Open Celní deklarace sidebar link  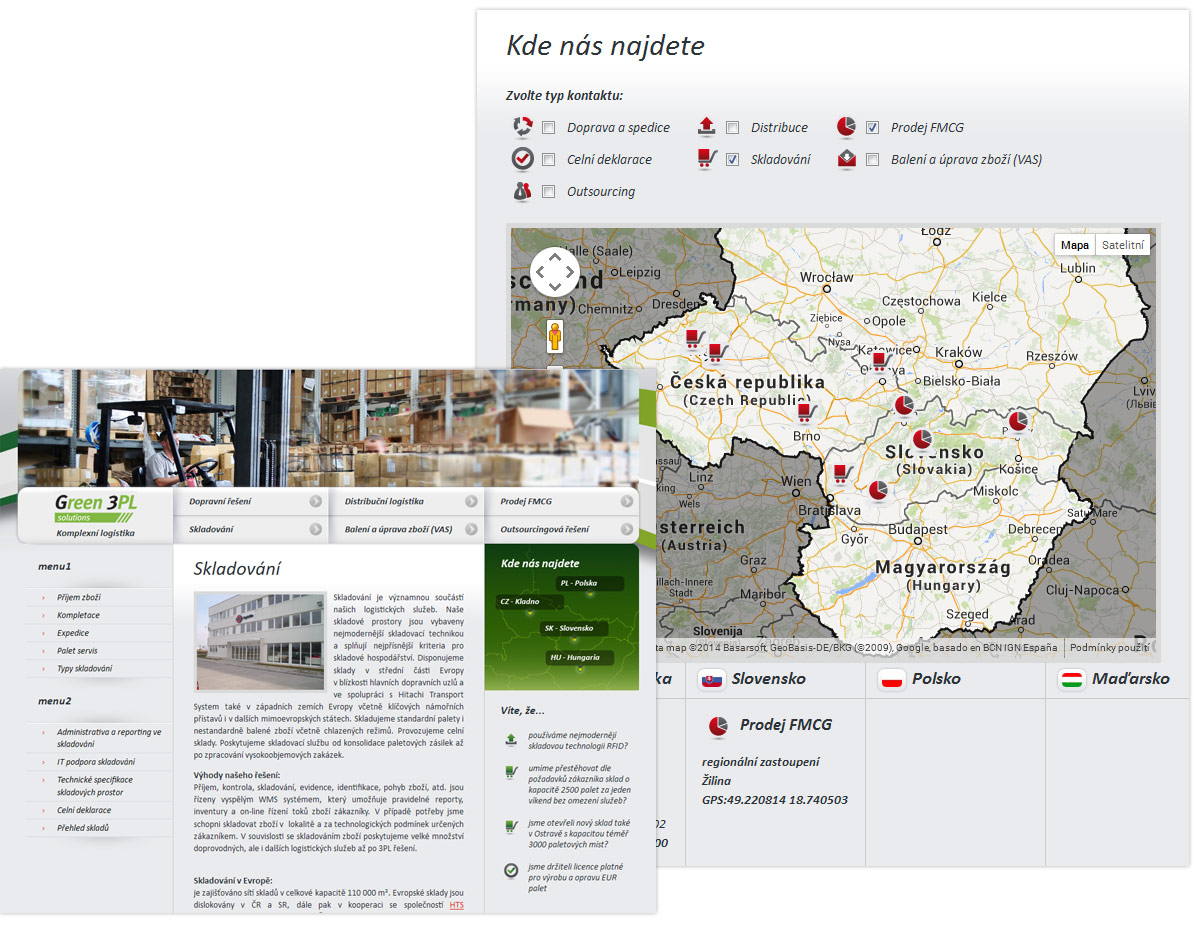[x=84, y=810]
